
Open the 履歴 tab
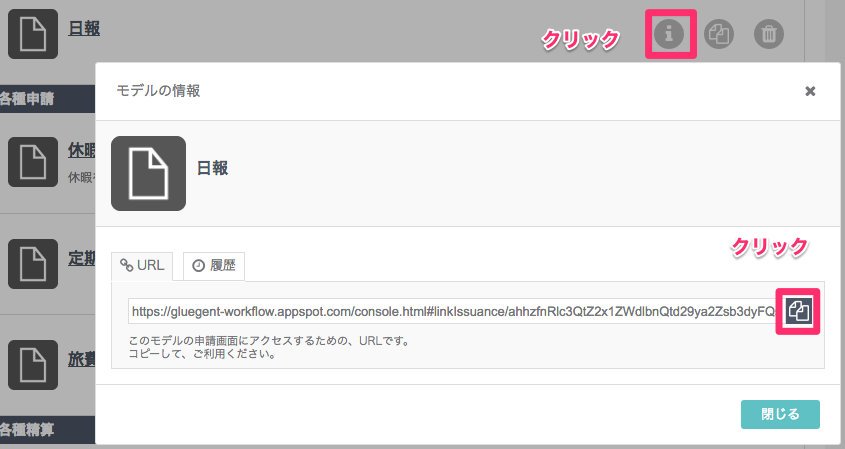pyautogui.click(x=214, y=266)
